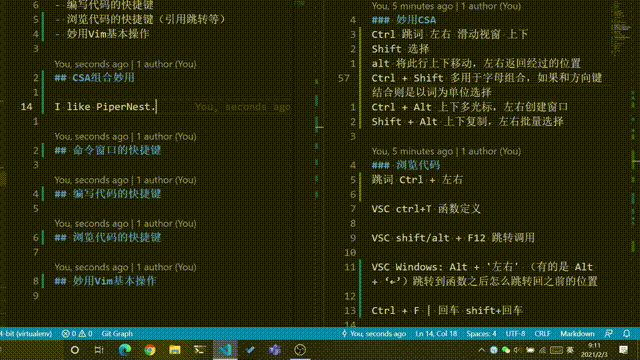
Task: Click WeChat tray icon
Action: [x=506, y=350]
